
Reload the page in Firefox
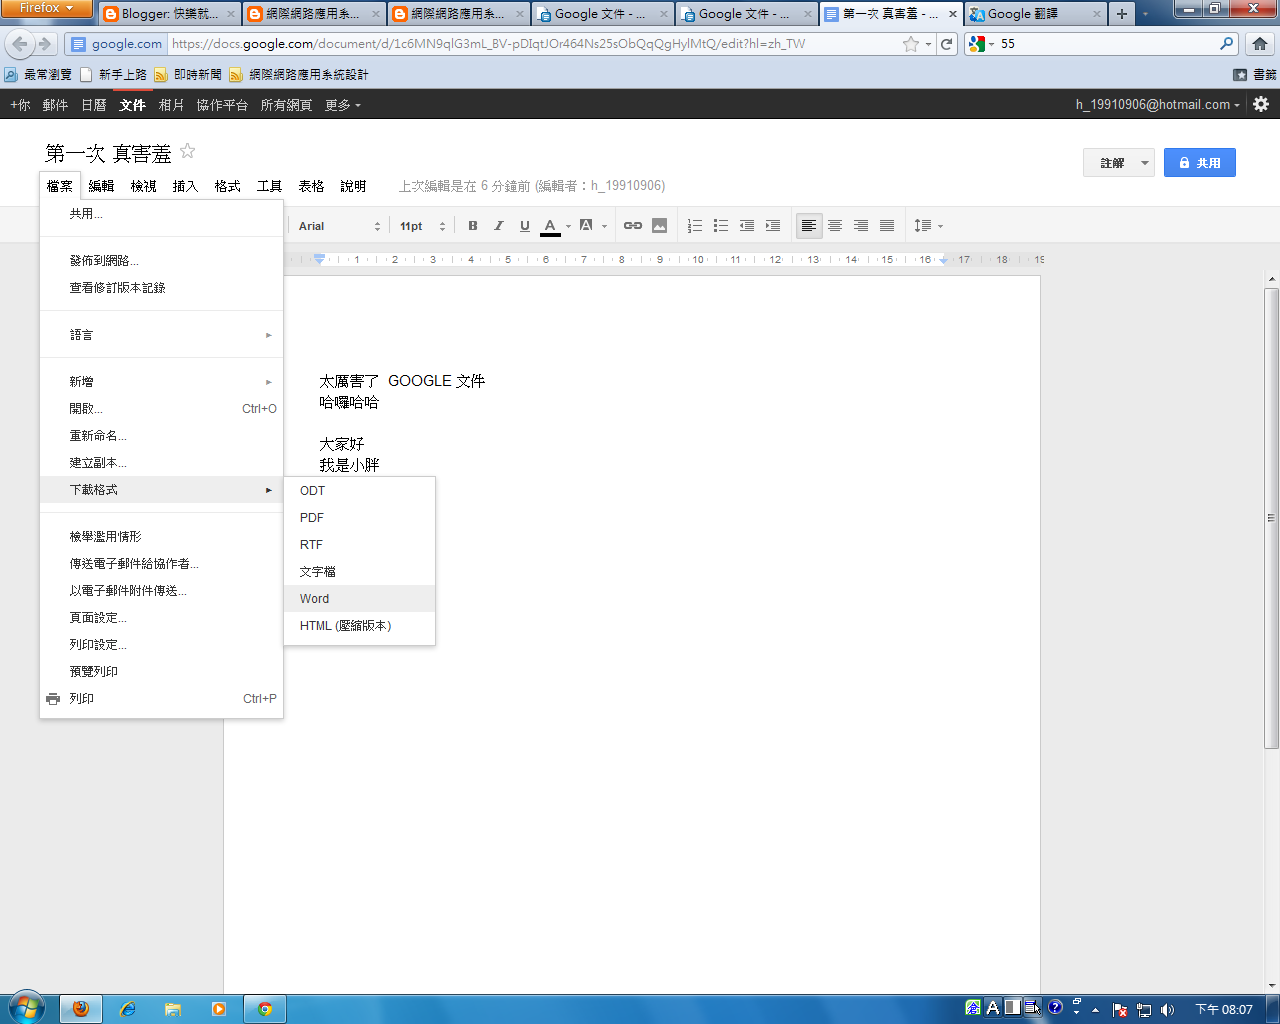click(x=947, y=44)
